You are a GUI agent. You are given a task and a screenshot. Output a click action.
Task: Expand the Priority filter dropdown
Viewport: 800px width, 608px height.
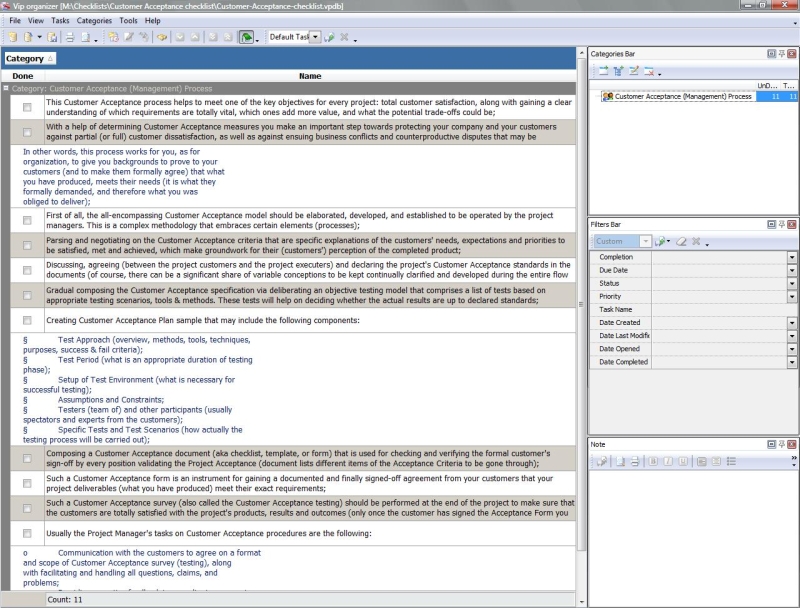[x=791, y=297]
